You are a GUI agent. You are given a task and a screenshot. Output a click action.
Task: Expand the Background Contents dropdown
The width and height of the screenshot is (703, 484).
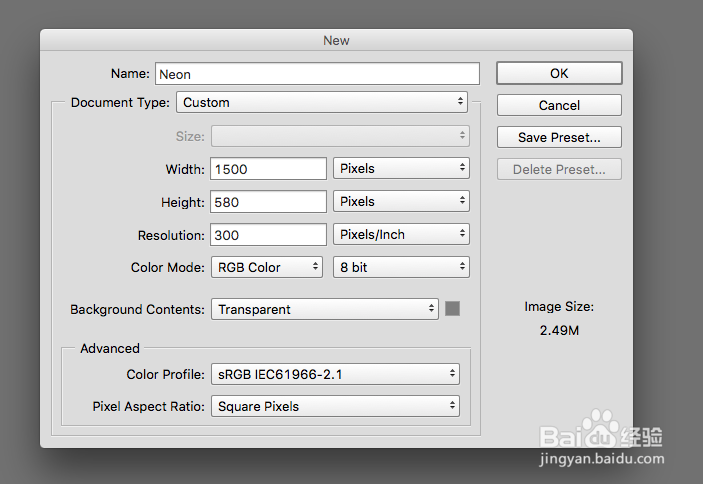[x=325, y=309]
